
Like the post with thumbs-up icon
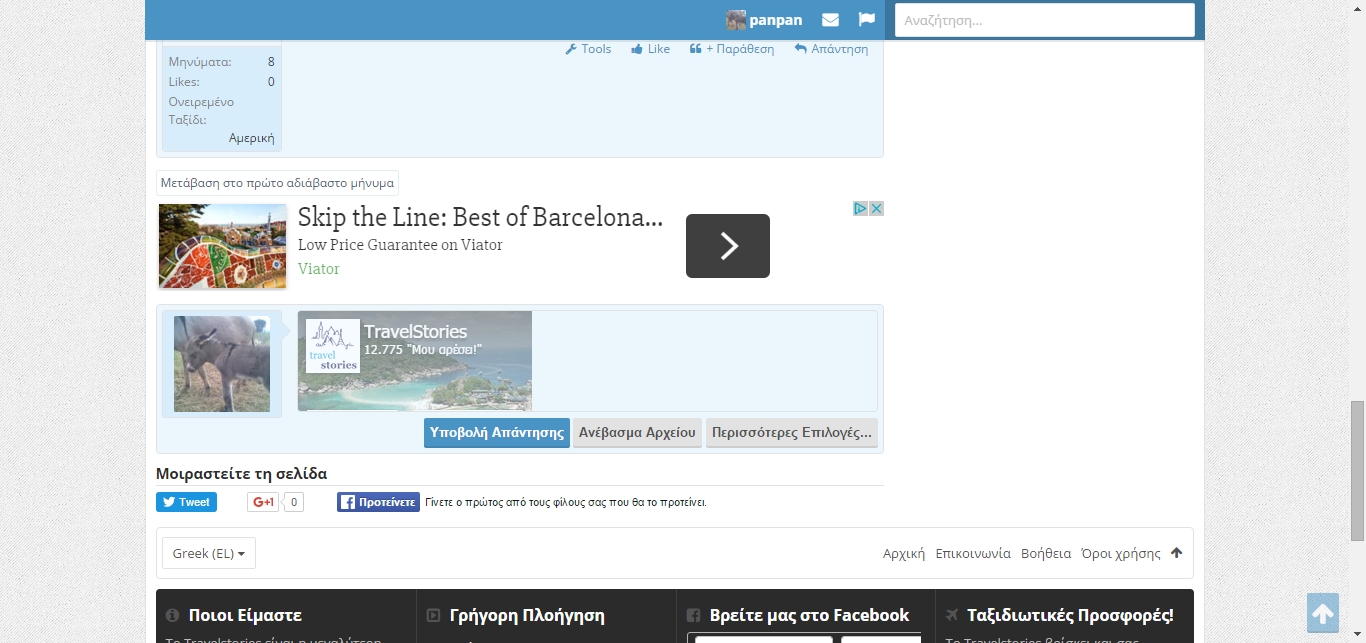[x=650, y=49]
